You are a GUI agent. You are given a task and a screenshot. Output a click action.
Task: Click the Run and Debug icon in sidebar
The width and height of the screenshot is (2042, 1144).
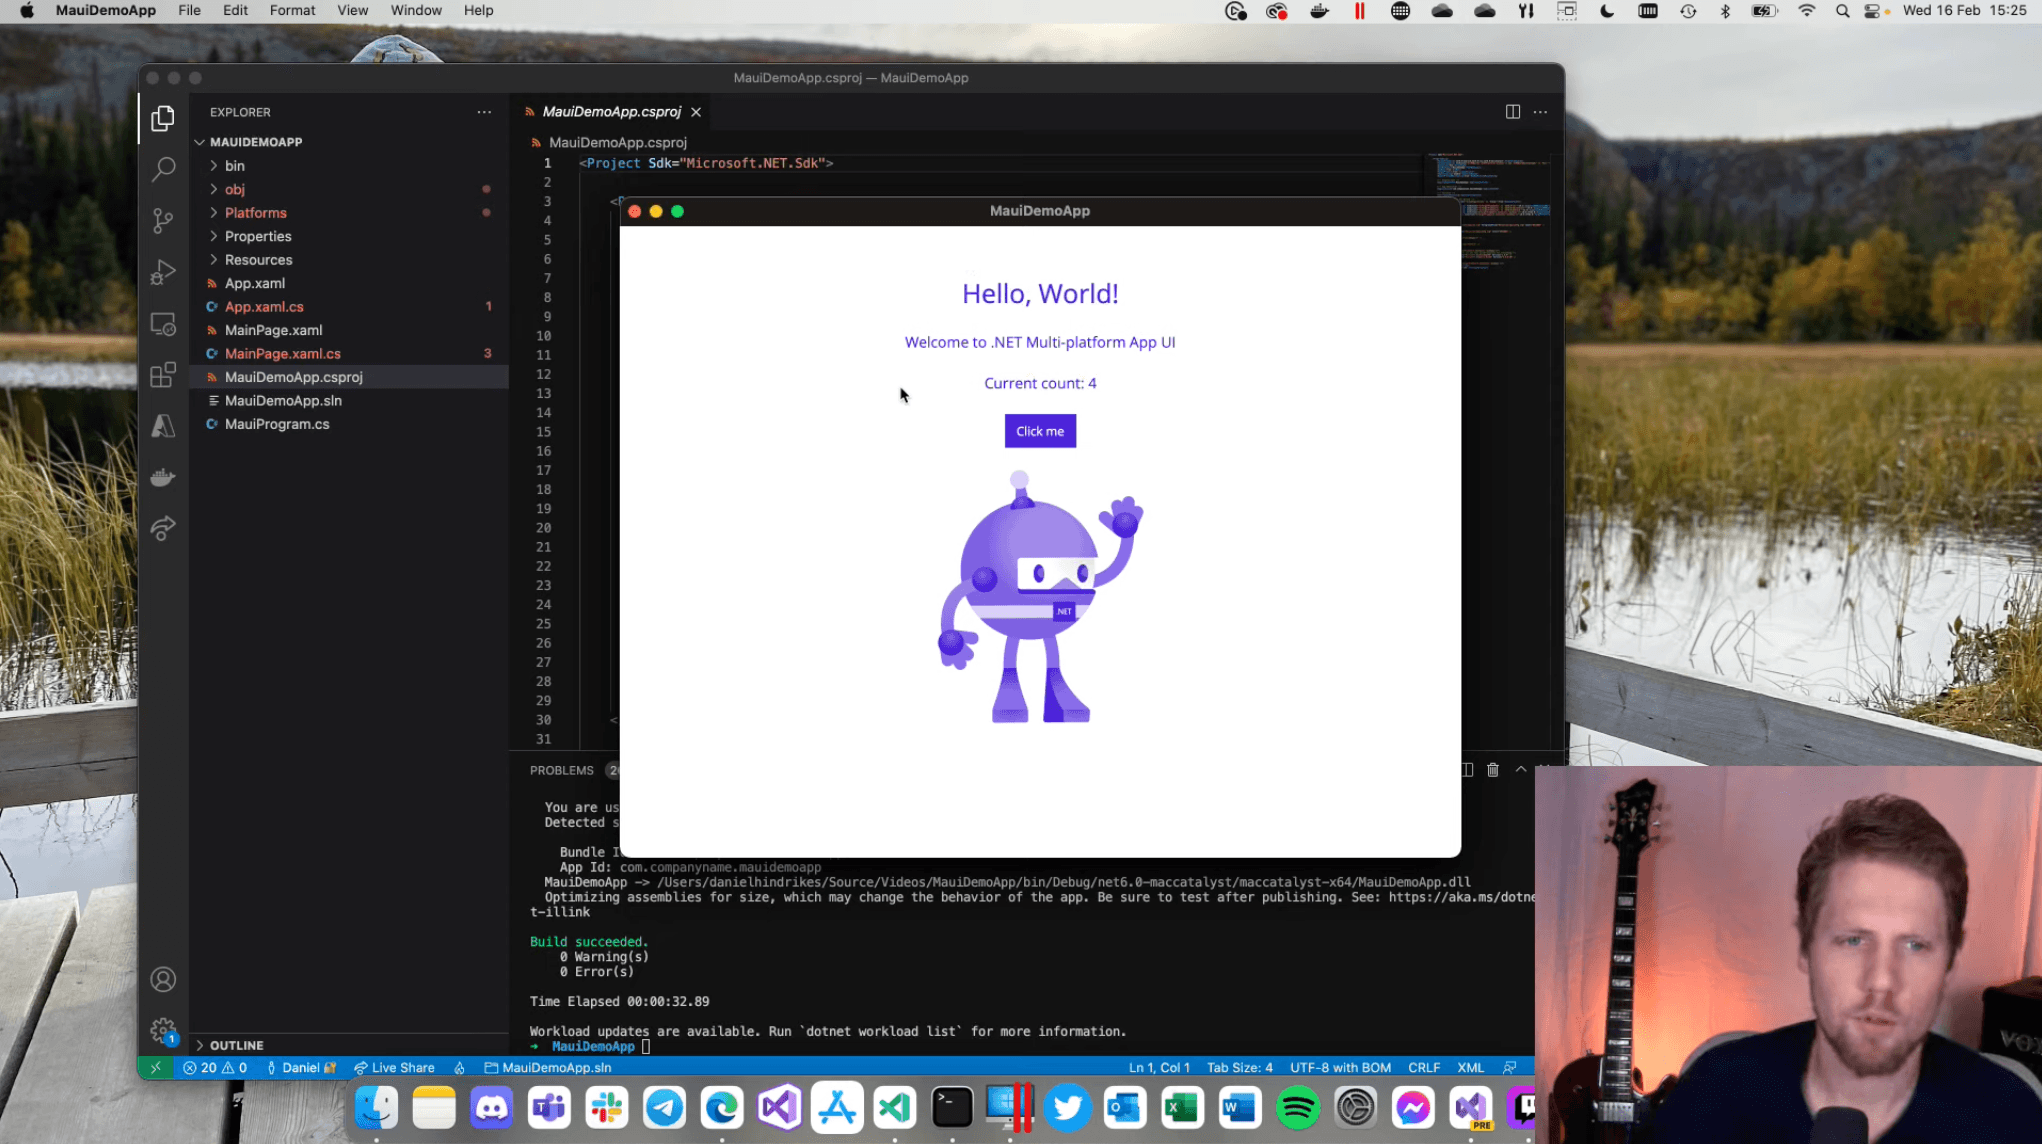coord(163,271)
